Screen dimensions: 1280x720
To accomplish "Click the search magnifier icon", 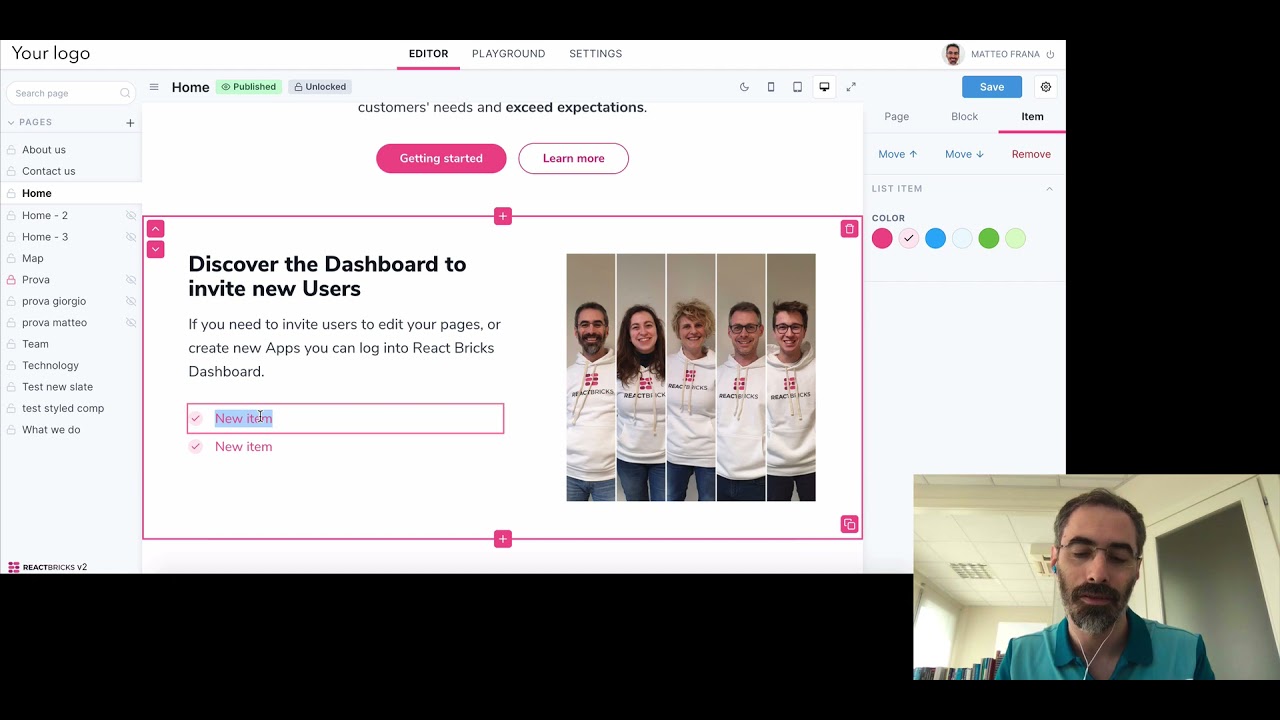I will (125, 93).
